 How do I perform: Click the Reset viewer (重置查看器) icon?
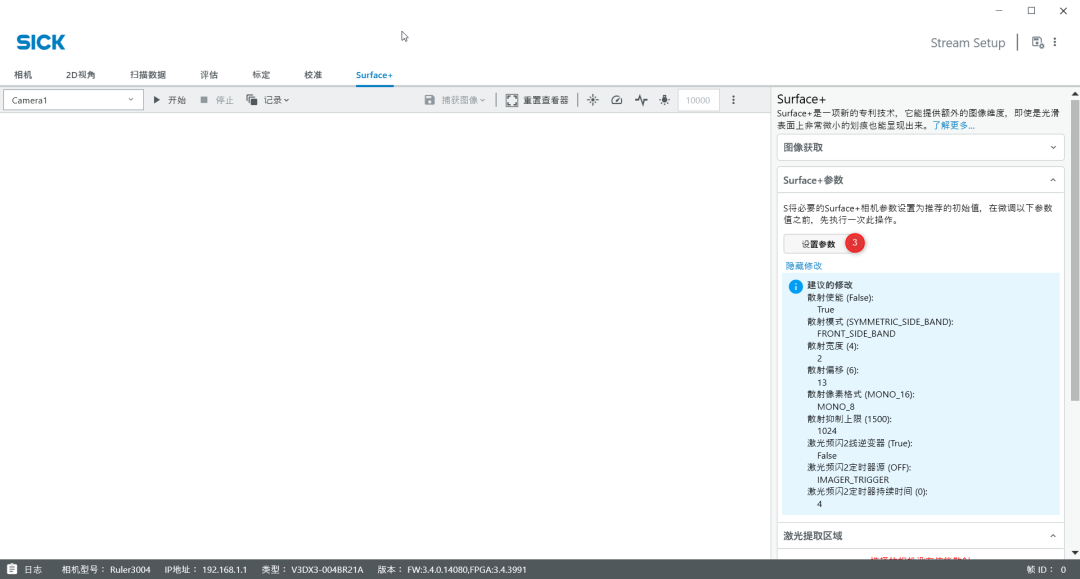tap(512, 100)
